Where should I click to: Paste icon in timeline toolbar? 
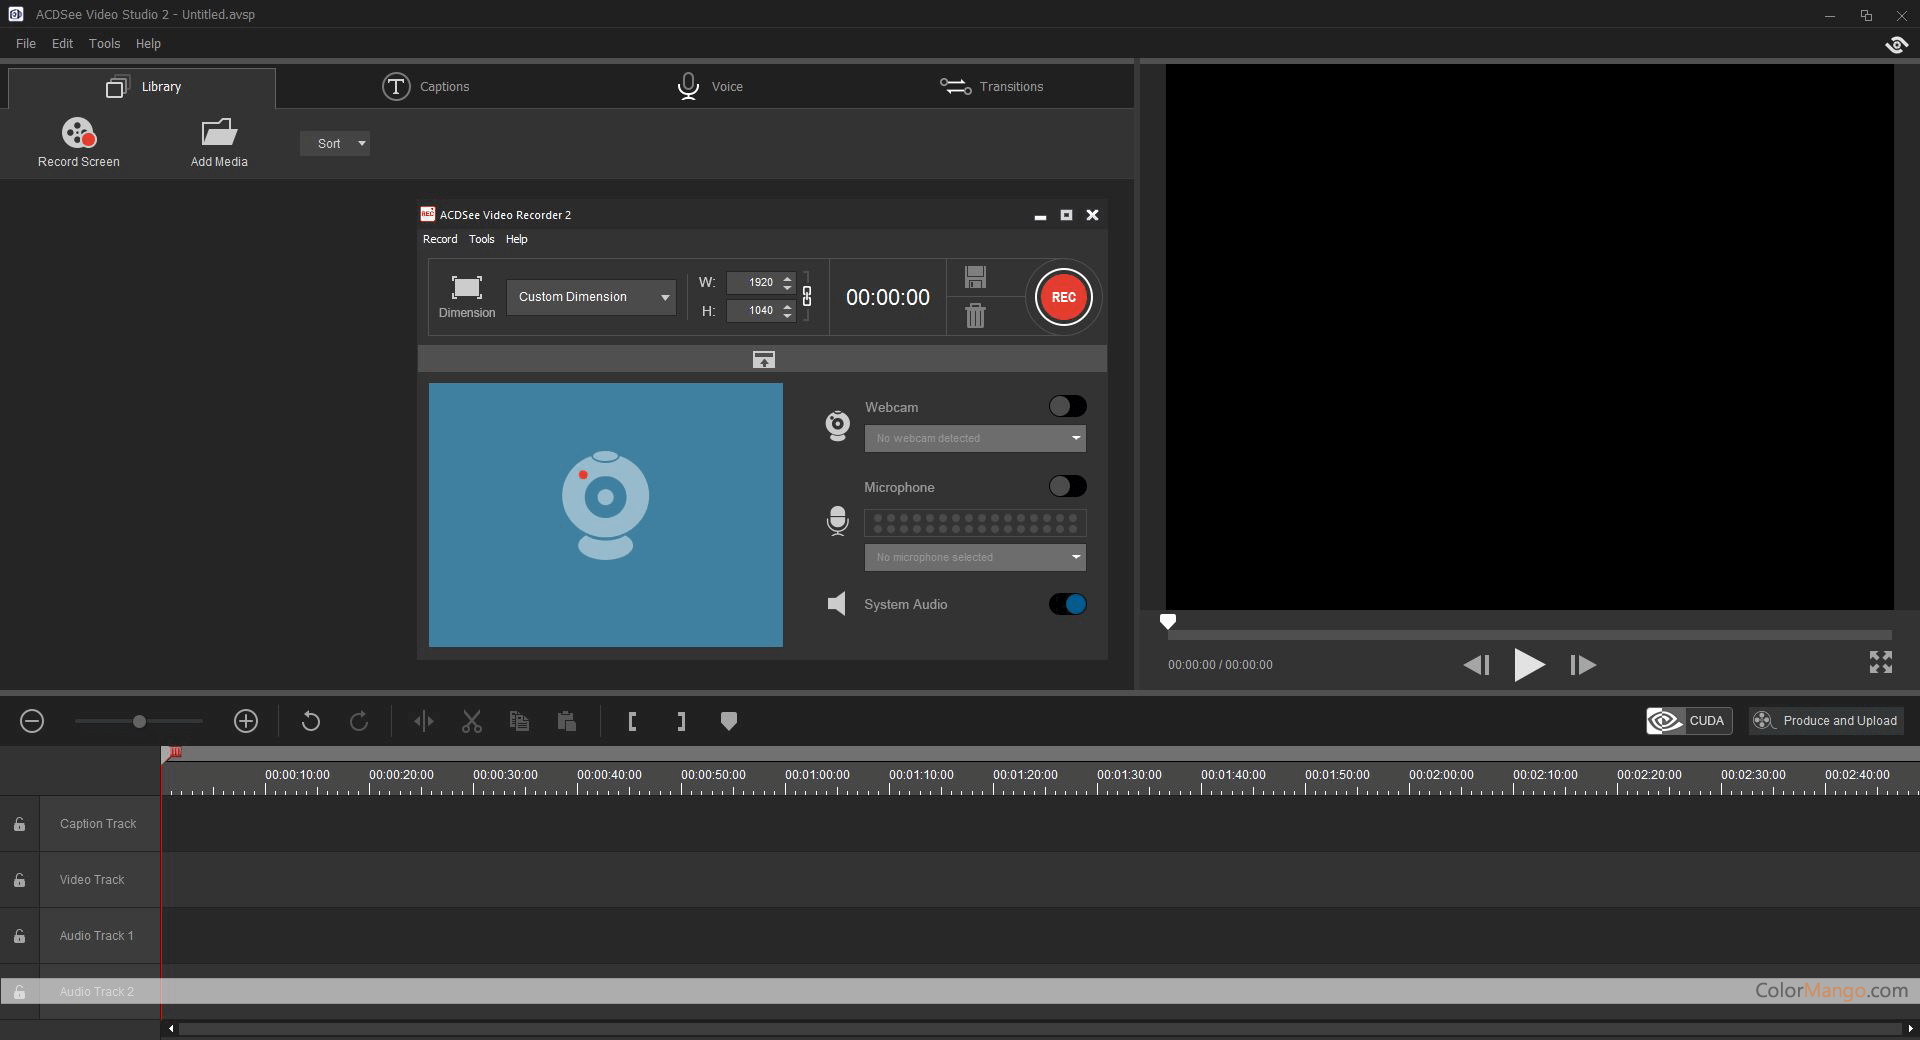click(x=566, y=721)
